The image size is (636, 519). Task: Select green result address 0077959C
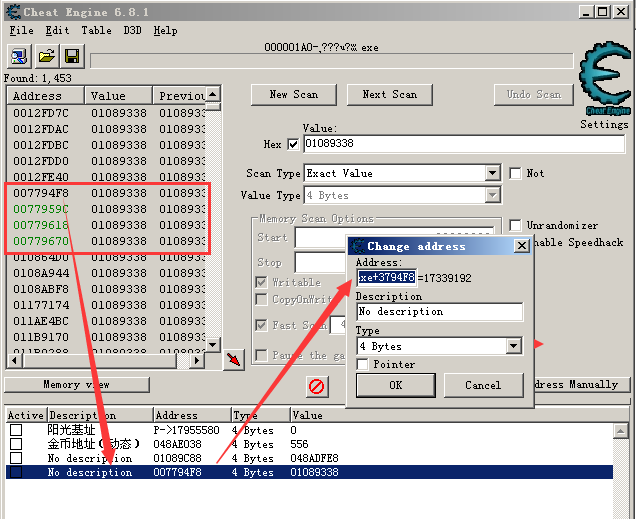coord(41,209)
